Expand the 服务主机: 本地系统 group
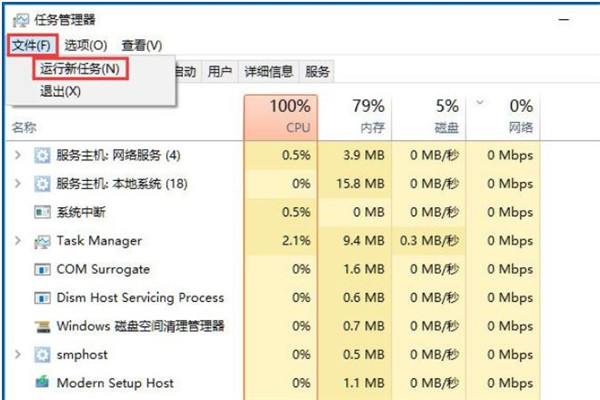600x400 pixels. pyautogui.click(x=17, y=184)
